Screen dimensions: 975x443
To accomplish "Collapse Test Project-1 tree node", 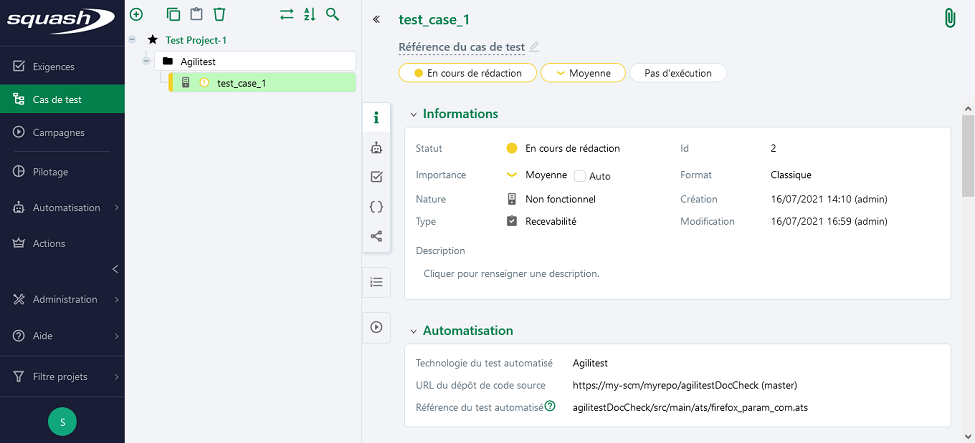I will pyautogui.click(x=133, y=40).
